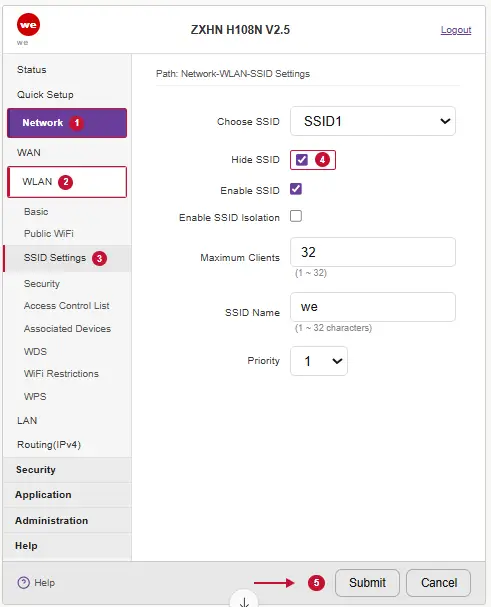Open the Network menu item
Screen dimensions: 491x607
click(67, 123)
